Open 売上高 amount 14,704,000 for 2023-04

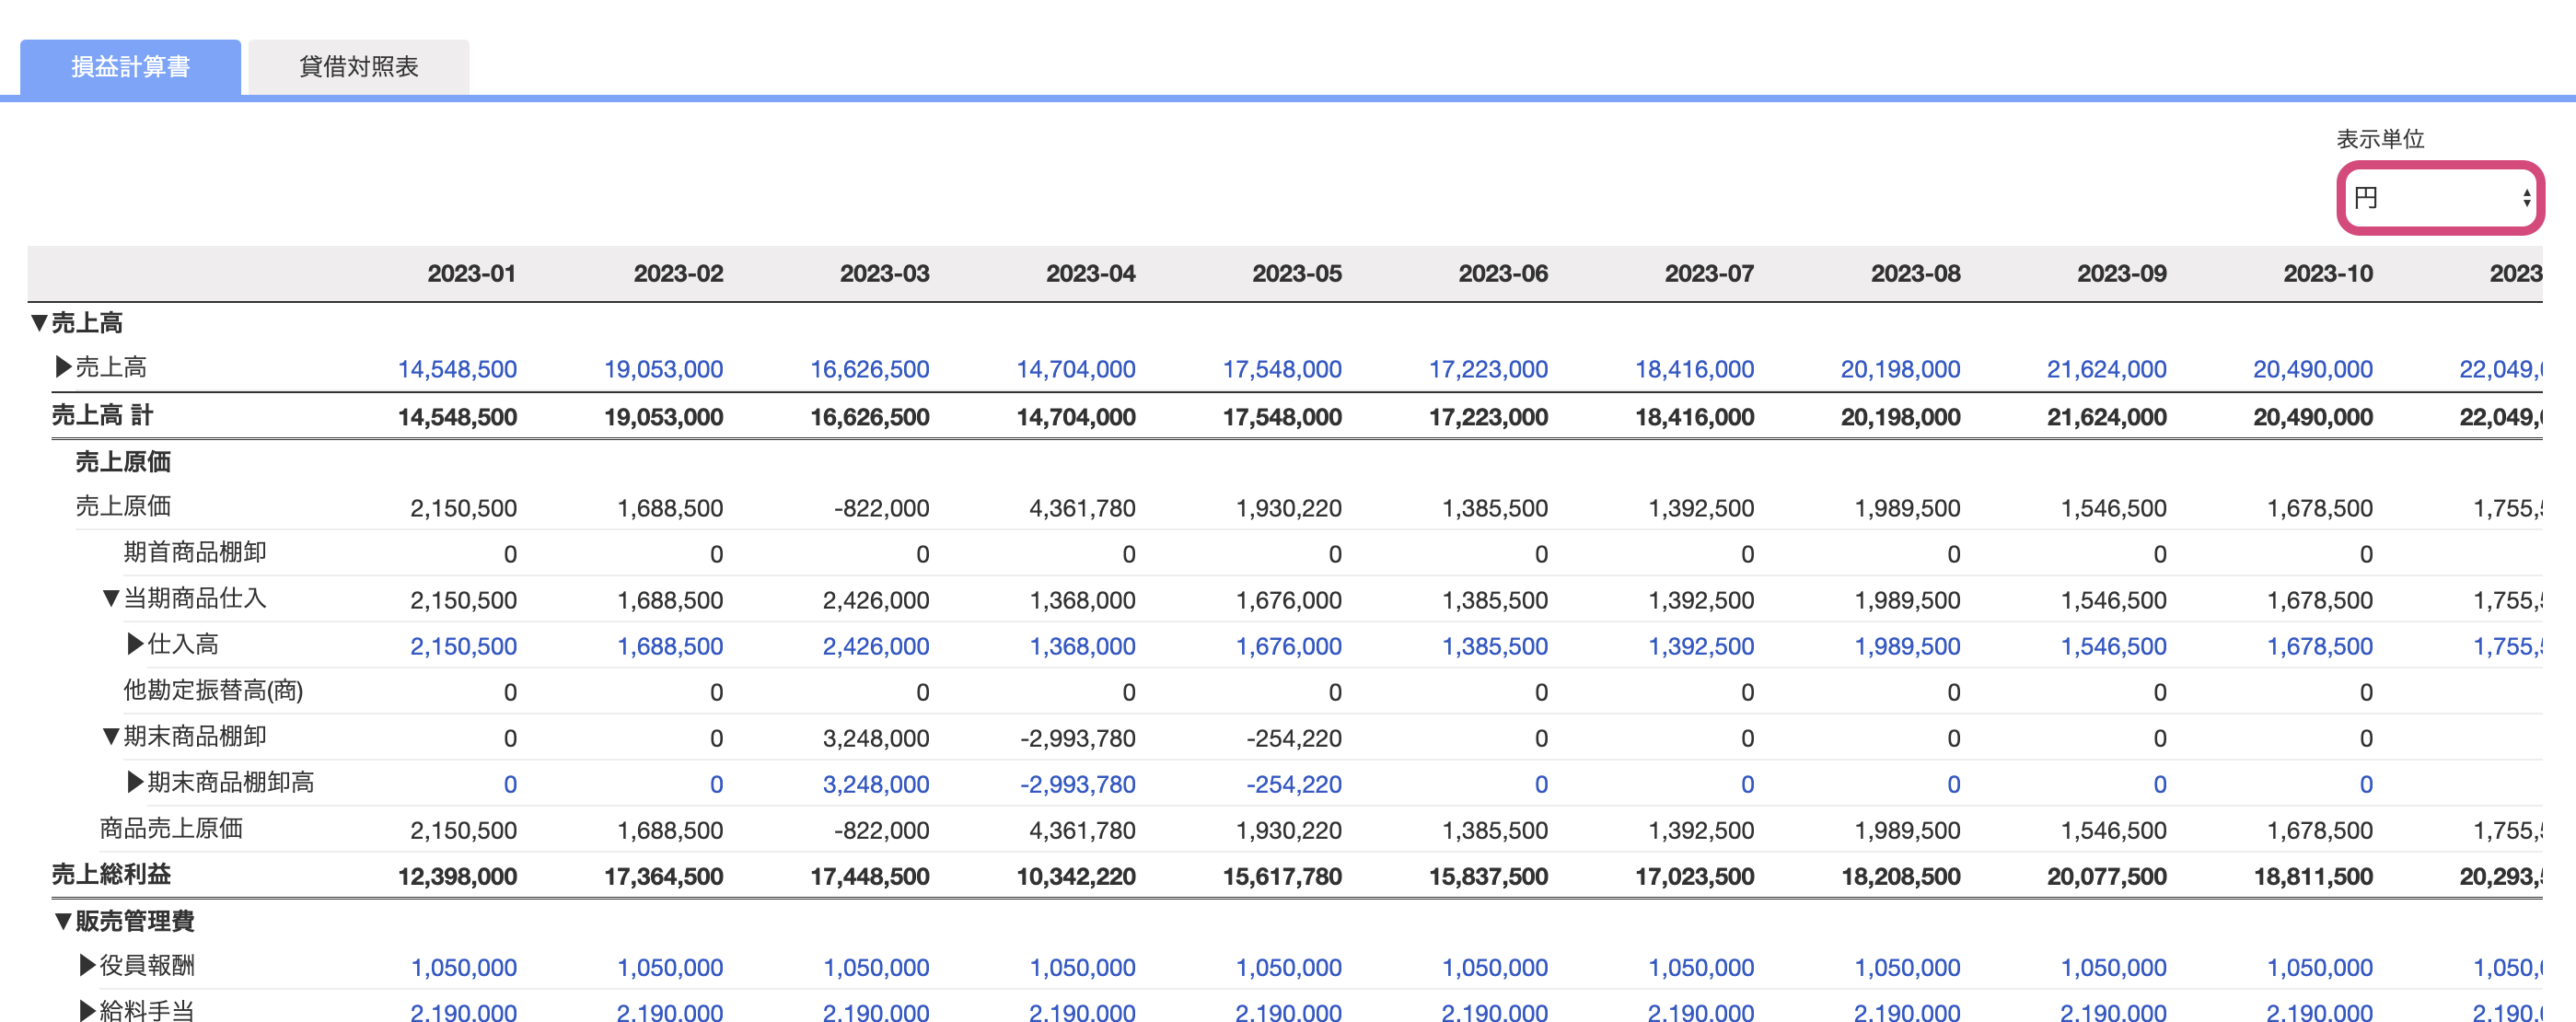(1076, 369)
